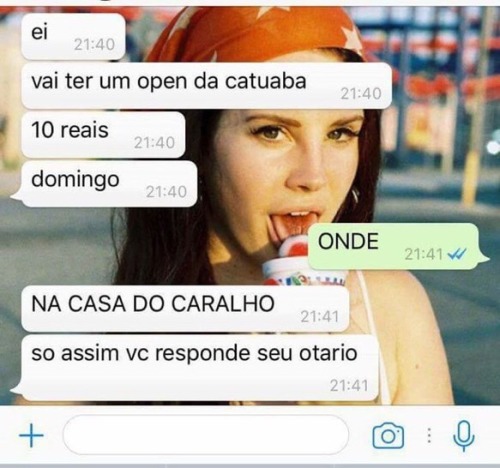Select the "so assim vc responde seu otario" message
Image resolution: width=500 pixels, height=468 pixels.
[195, 368]
